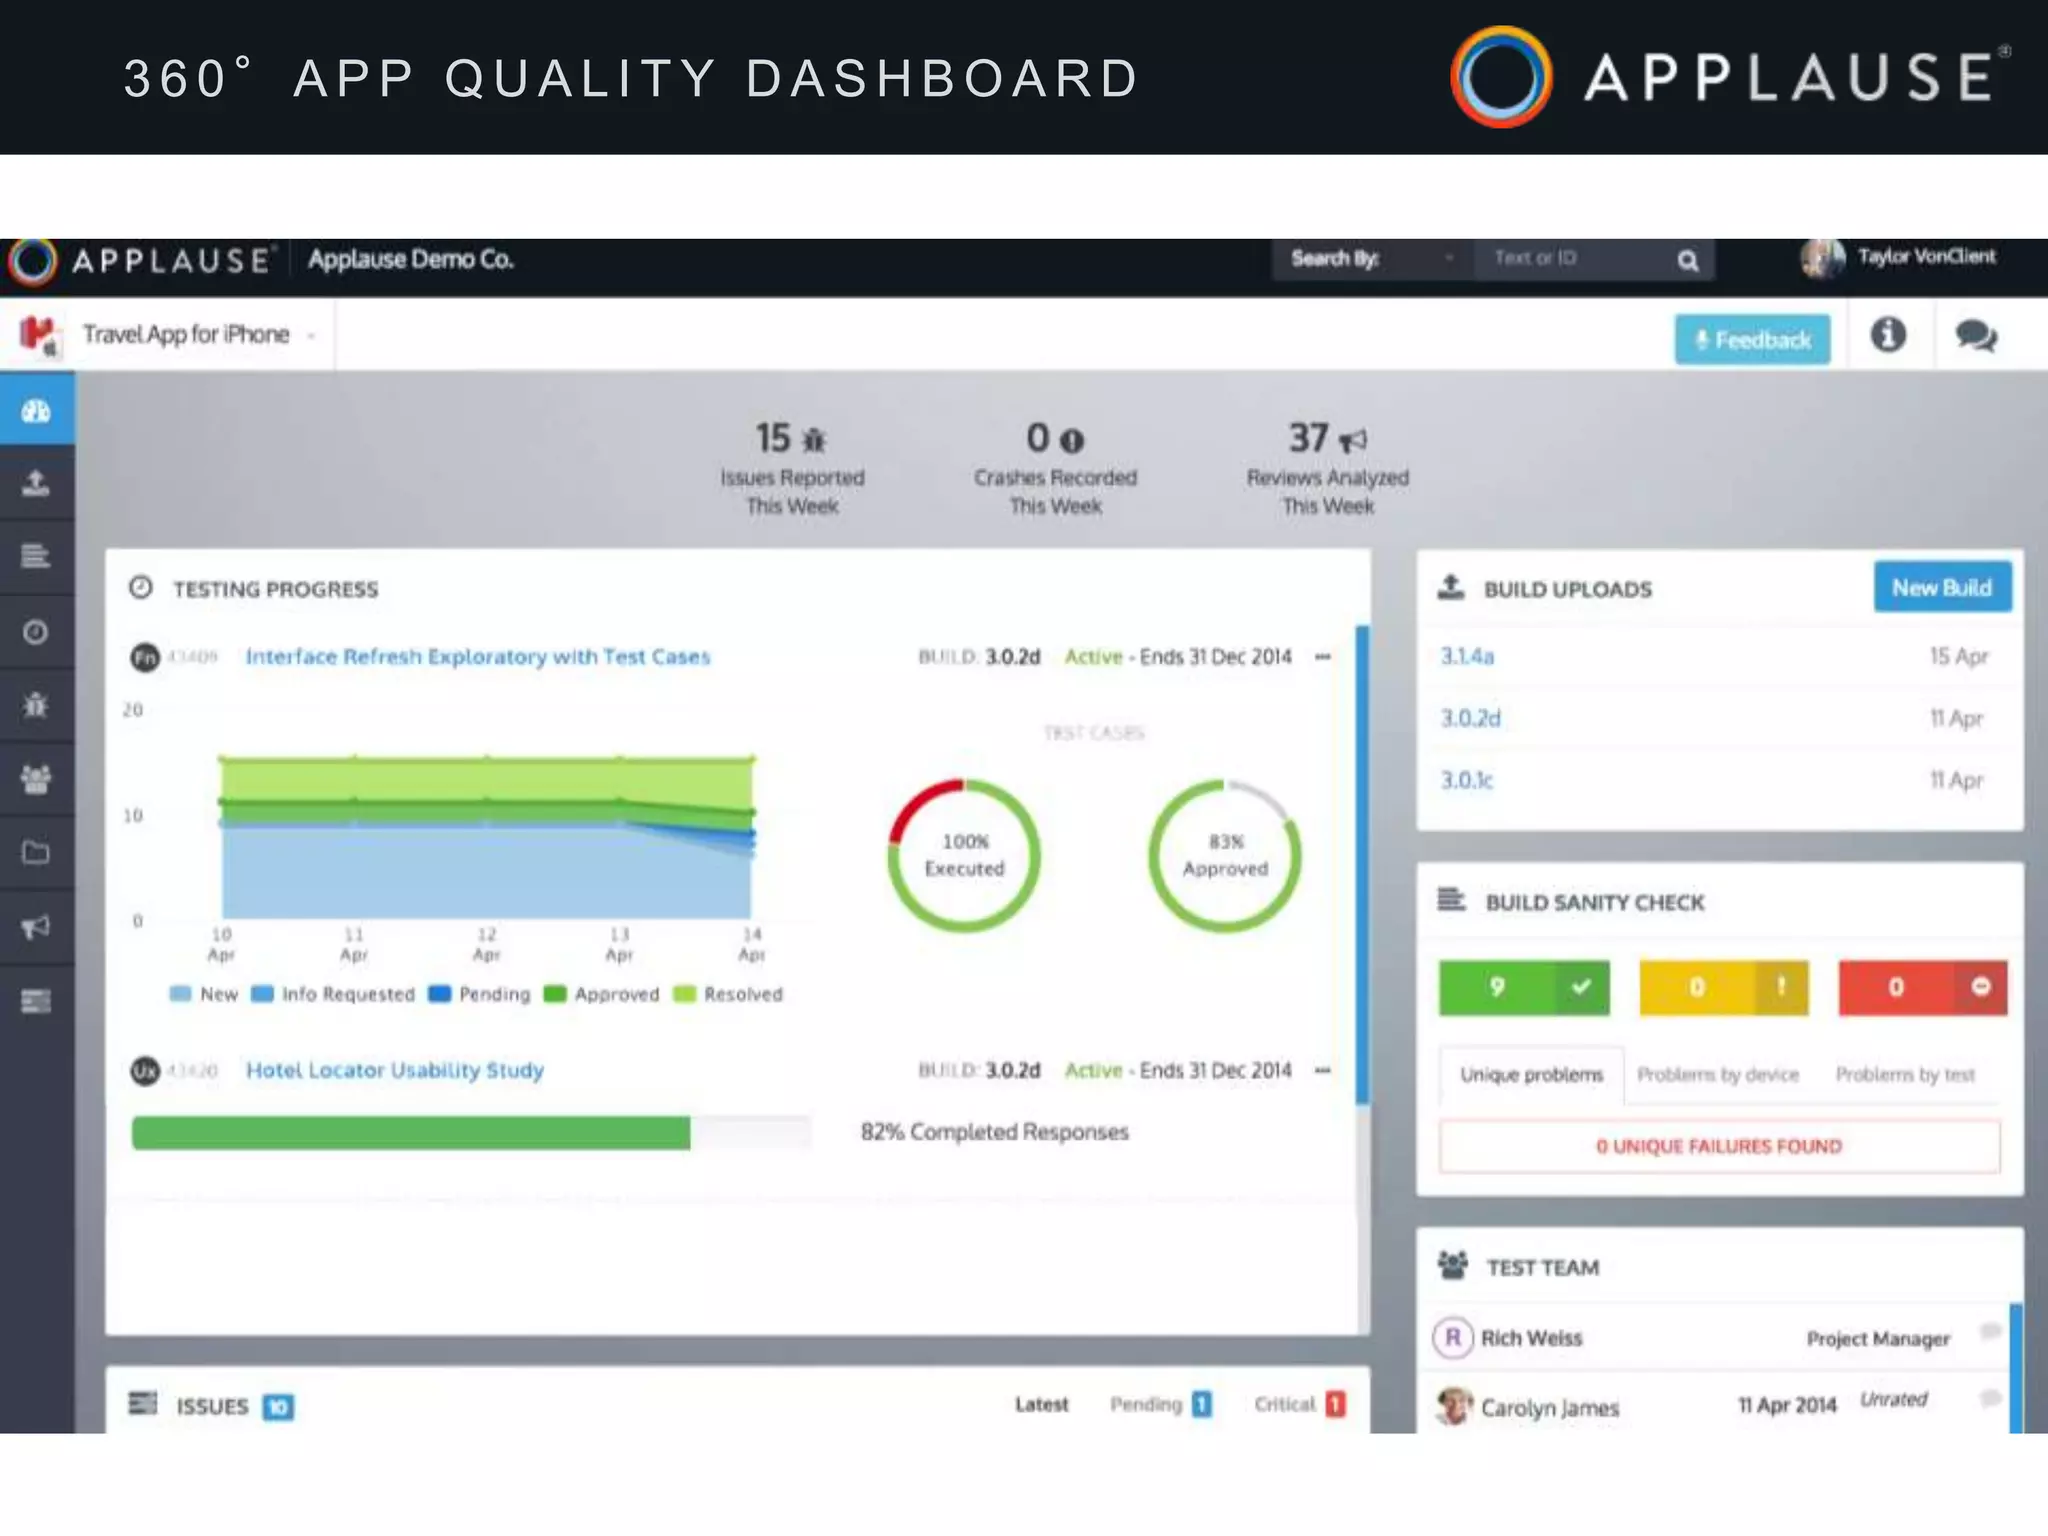Viewport: 2048px width, 1536px height.
Task: Open the bug issues sidebar icon
Action: 36,705
